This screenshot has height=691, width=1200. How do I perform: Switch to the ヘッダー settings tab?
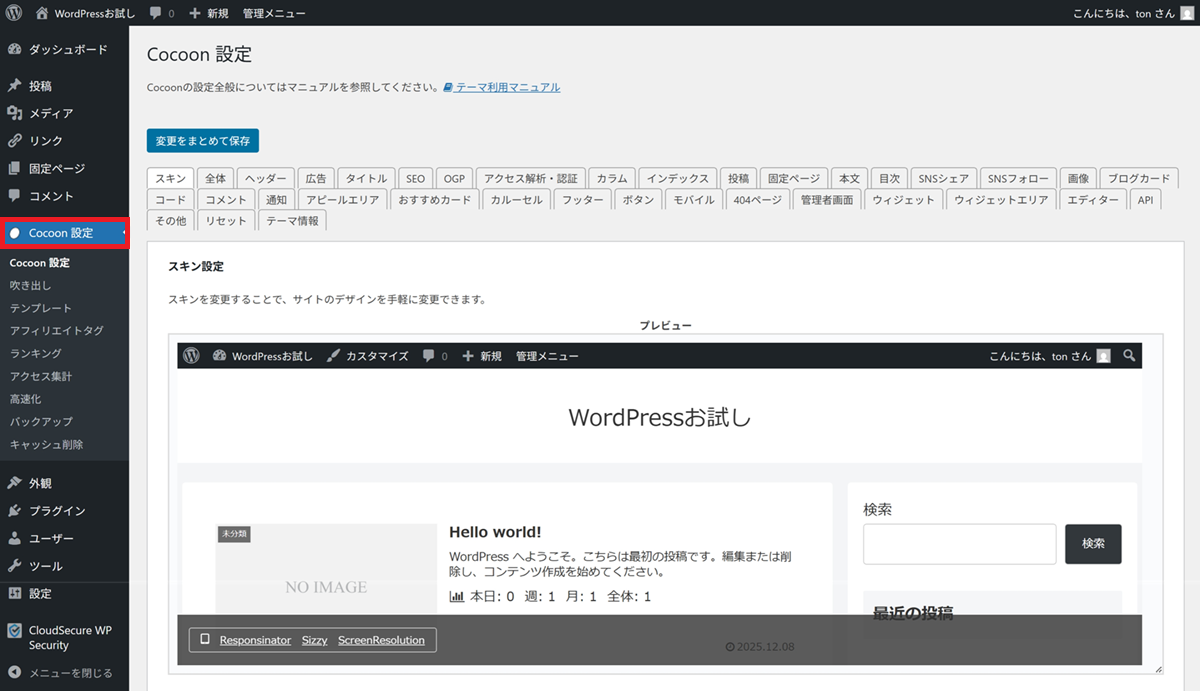266,179
